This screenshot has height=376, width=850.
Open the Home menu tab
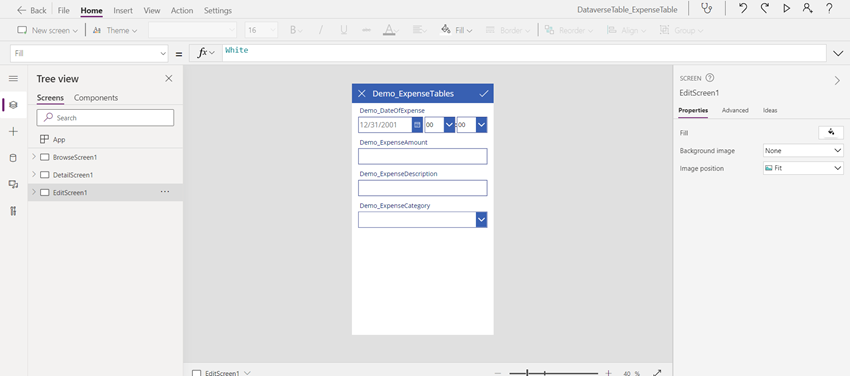click(x=92, y=10)
